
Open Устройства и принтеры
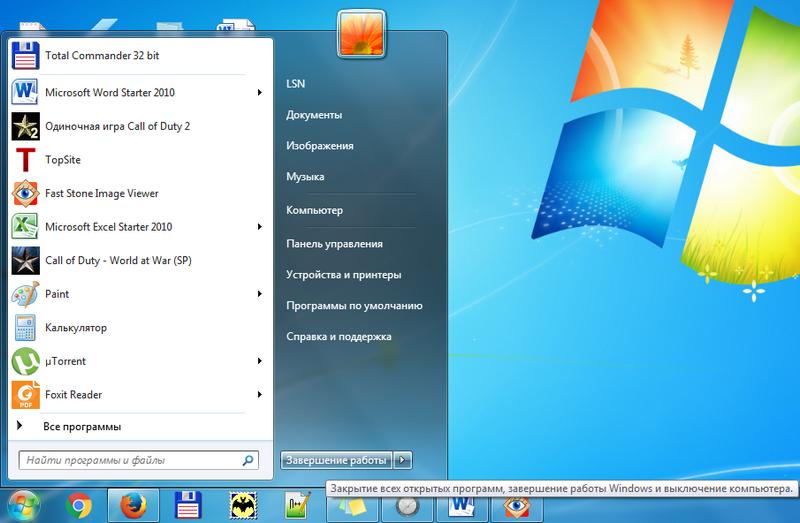pyautogui.click(x=343, y=275)
